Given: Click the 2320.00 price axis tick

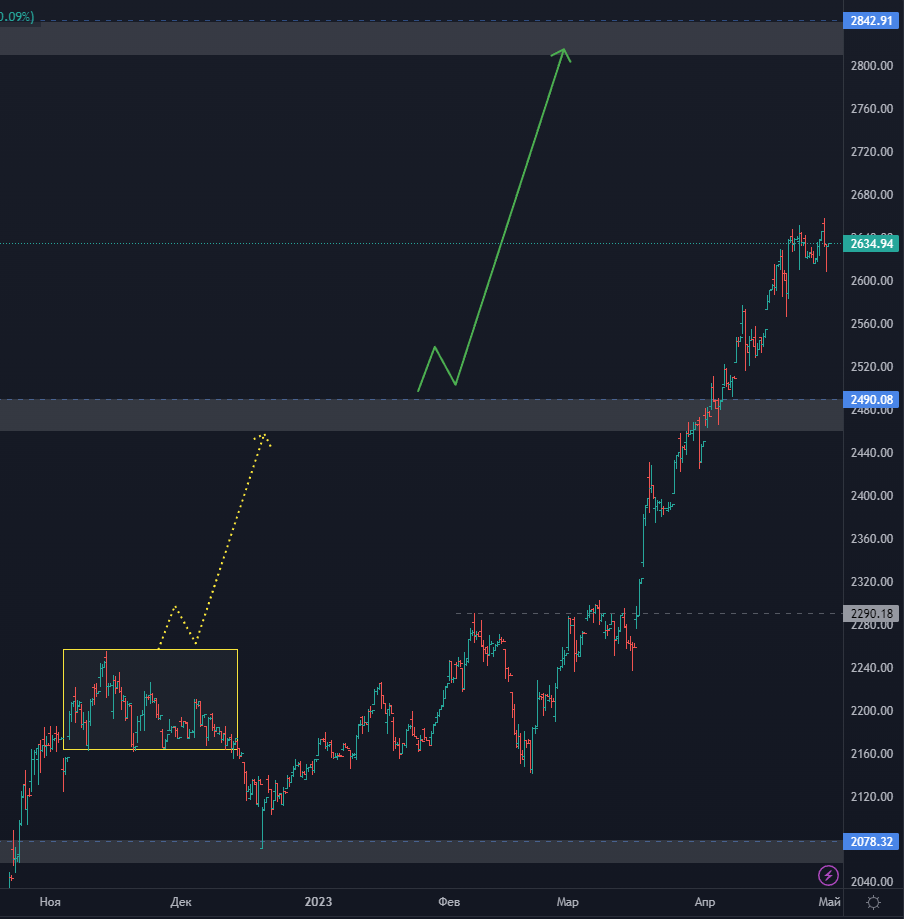Looking at the screenshot, I should 872,581.
